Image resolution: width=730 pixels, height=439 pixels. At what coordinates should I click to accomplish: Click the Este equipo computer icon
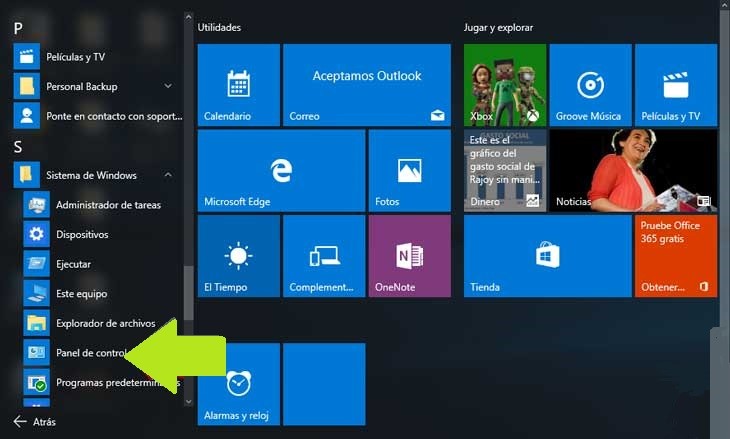click(x=36, y=293)
